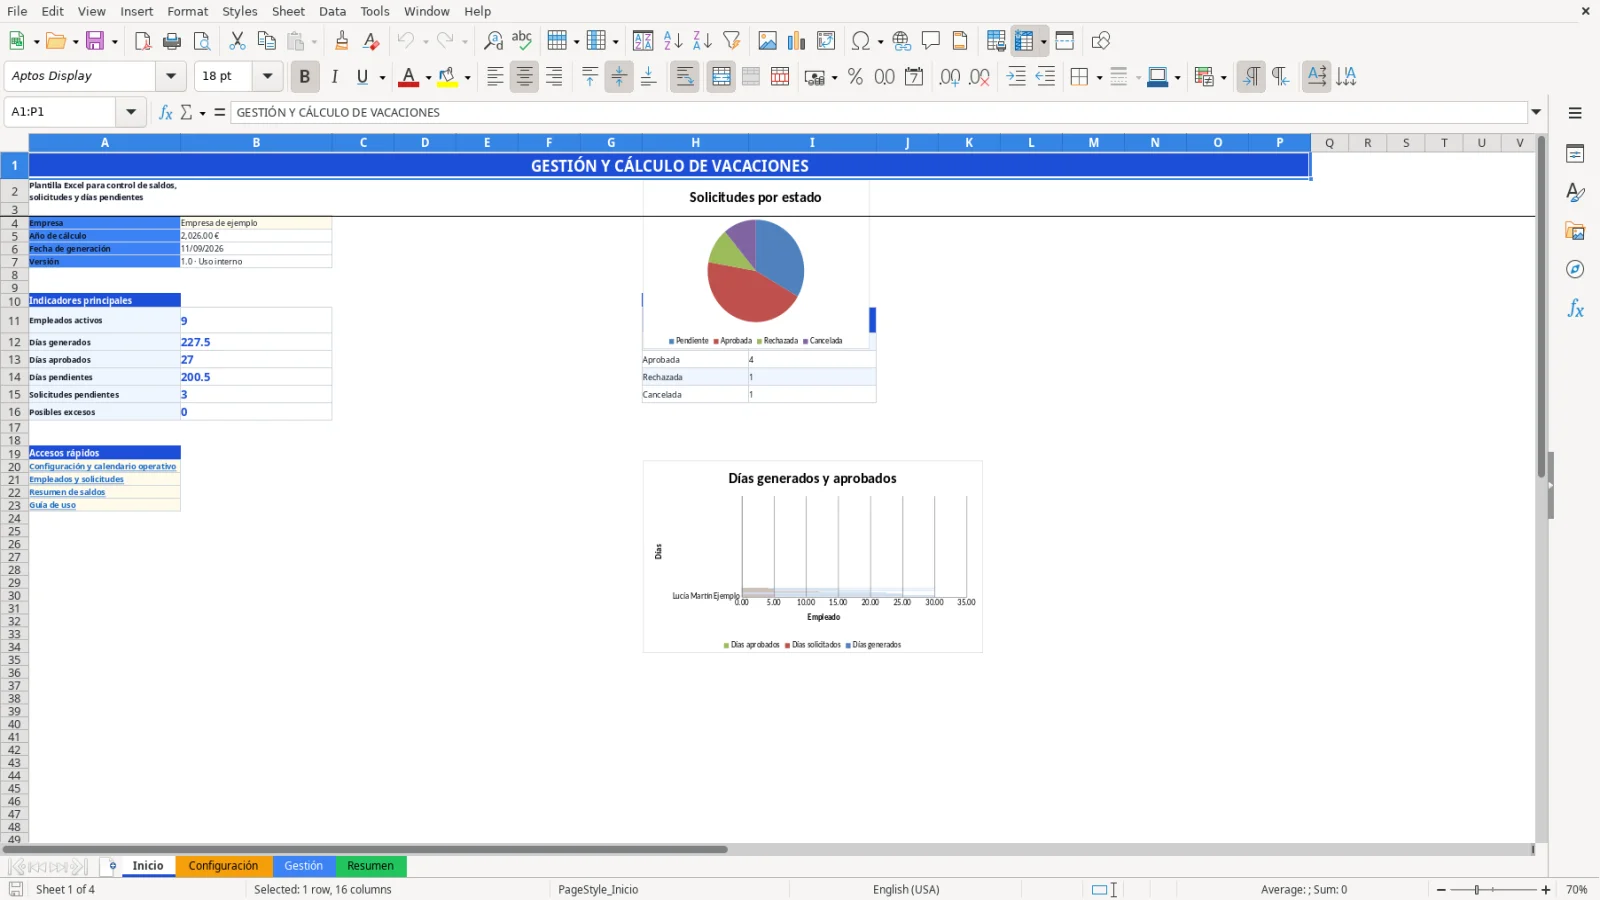Click the Print icon in toolbar

tap(172, 41)
